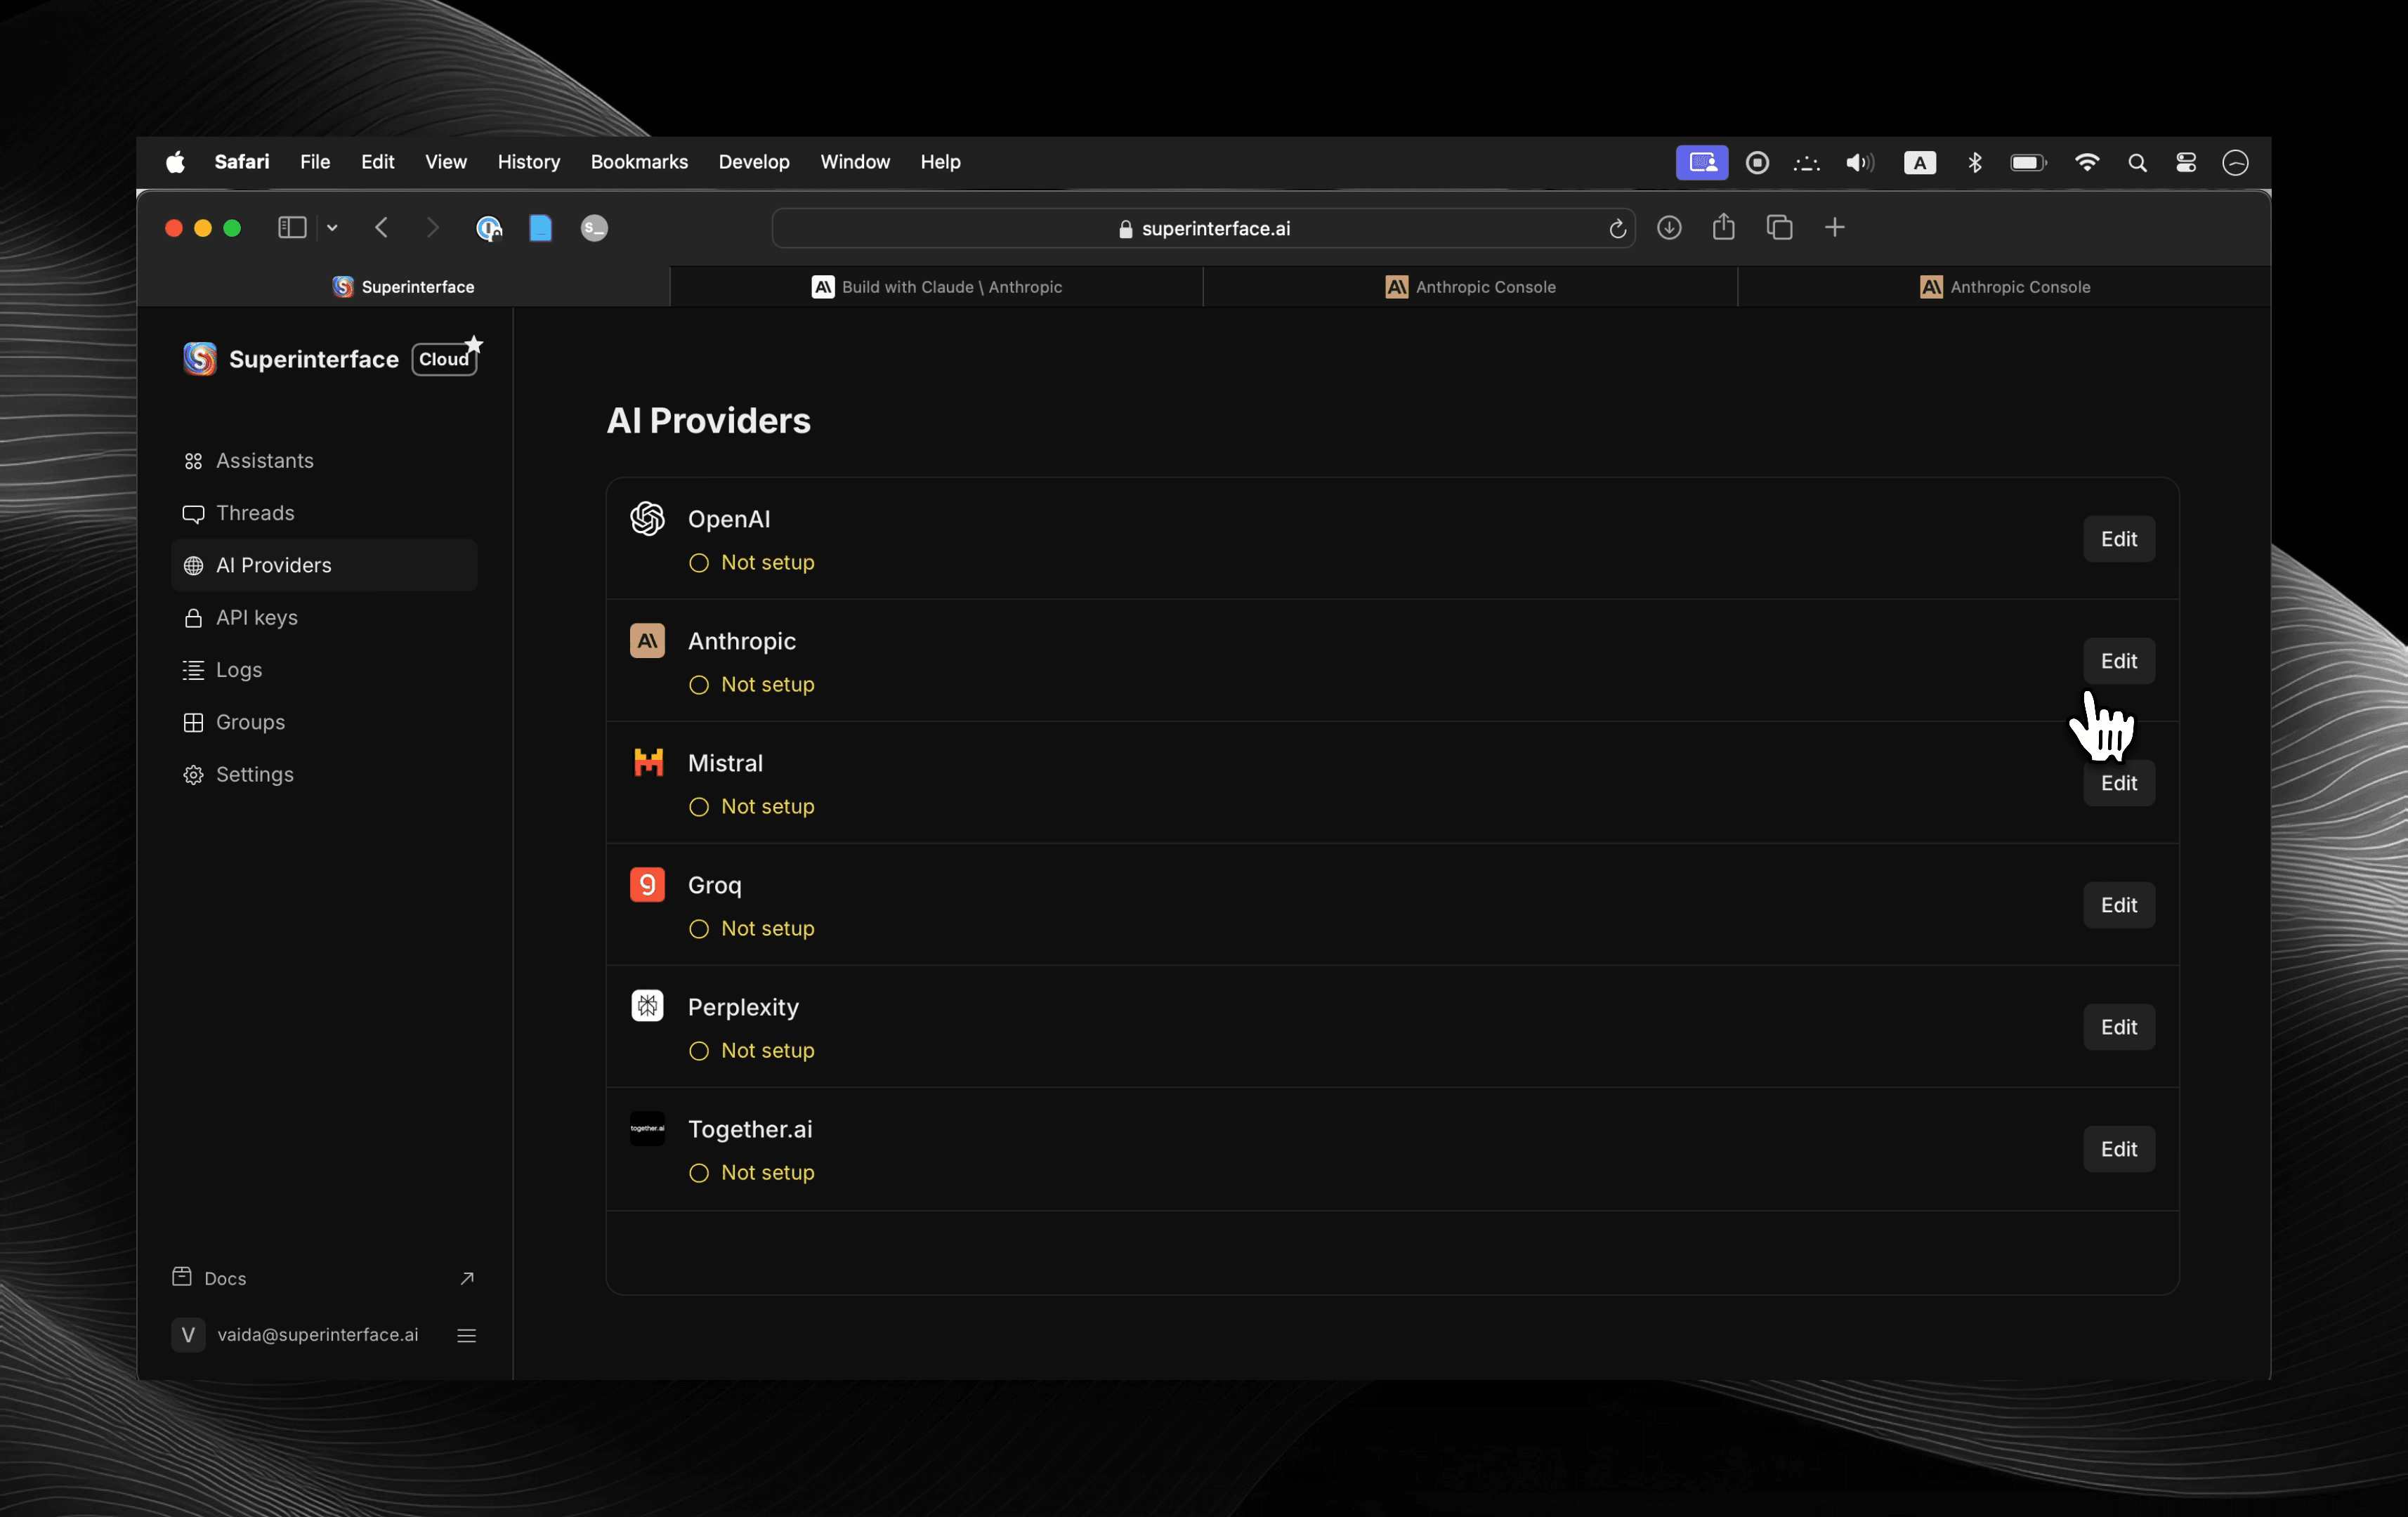The height and width of the screenshot is (1517, 2408).
Task: Switch to Build with Claude tab
Action: point(936,287)
